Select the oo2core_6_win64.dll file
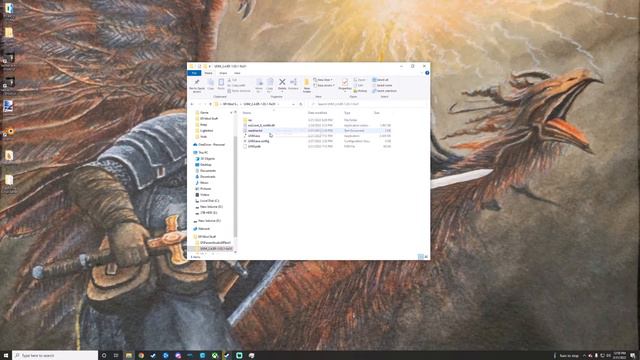The height and width of the screenshot is (360, 640). tap(261, 125)
